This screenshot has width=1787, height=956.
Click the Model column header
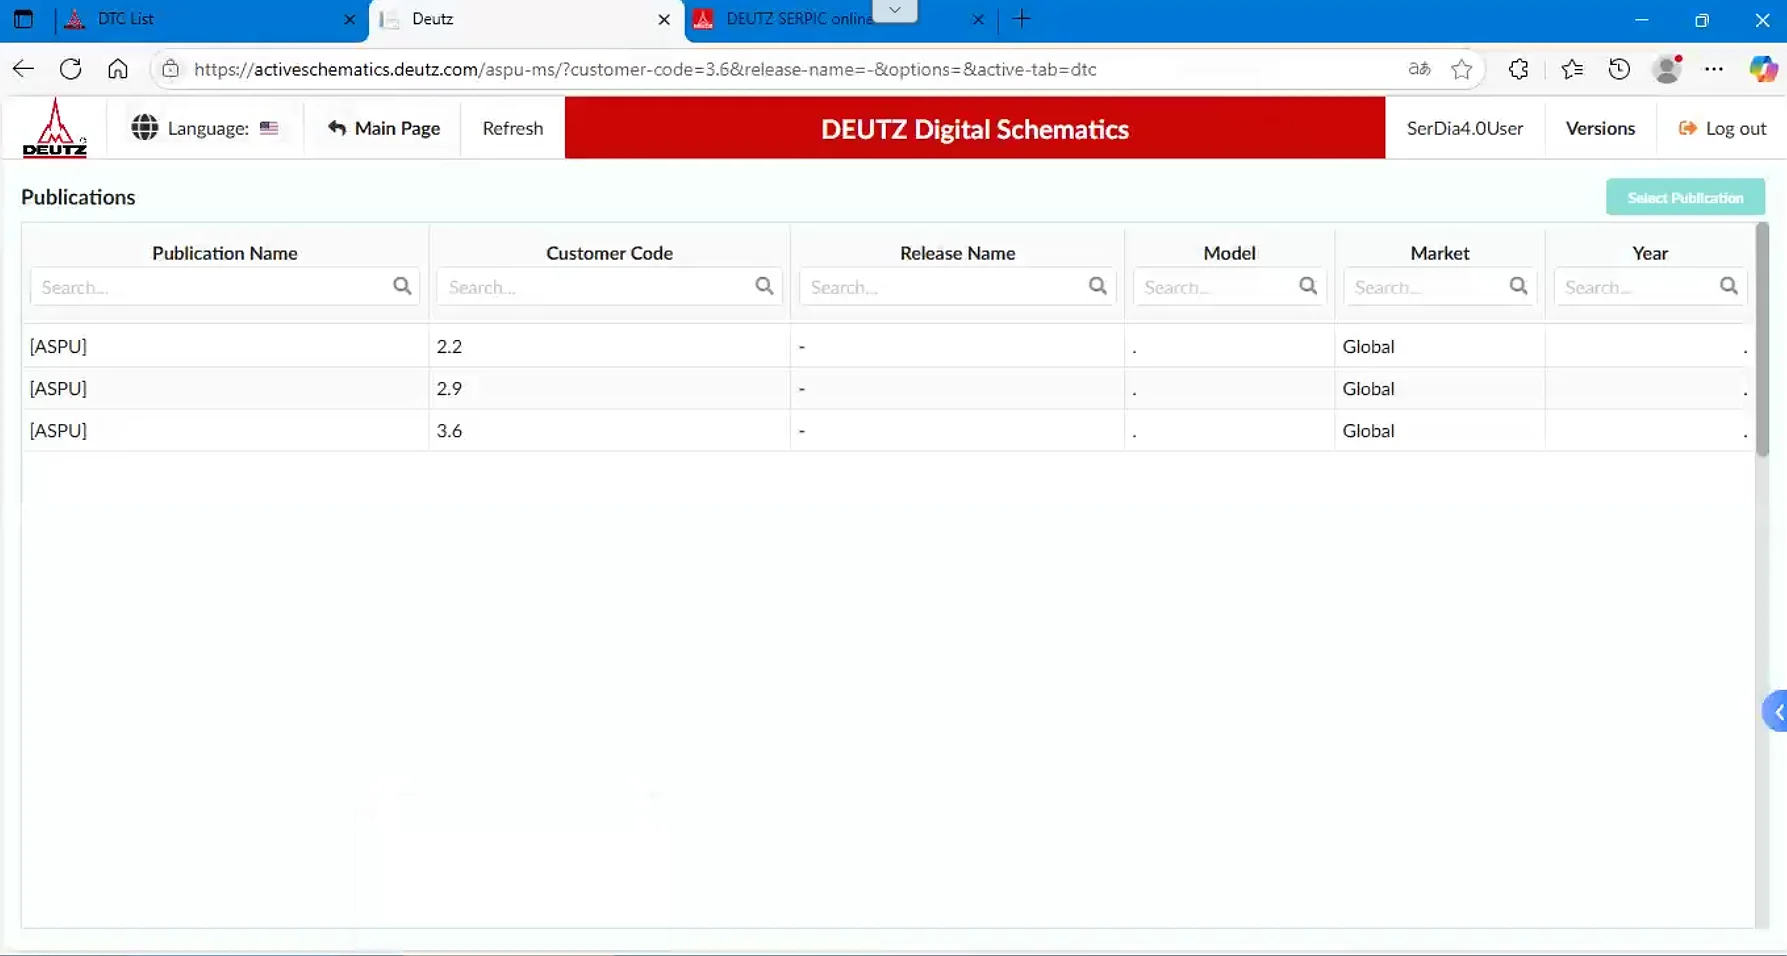tap(1229, 253)
